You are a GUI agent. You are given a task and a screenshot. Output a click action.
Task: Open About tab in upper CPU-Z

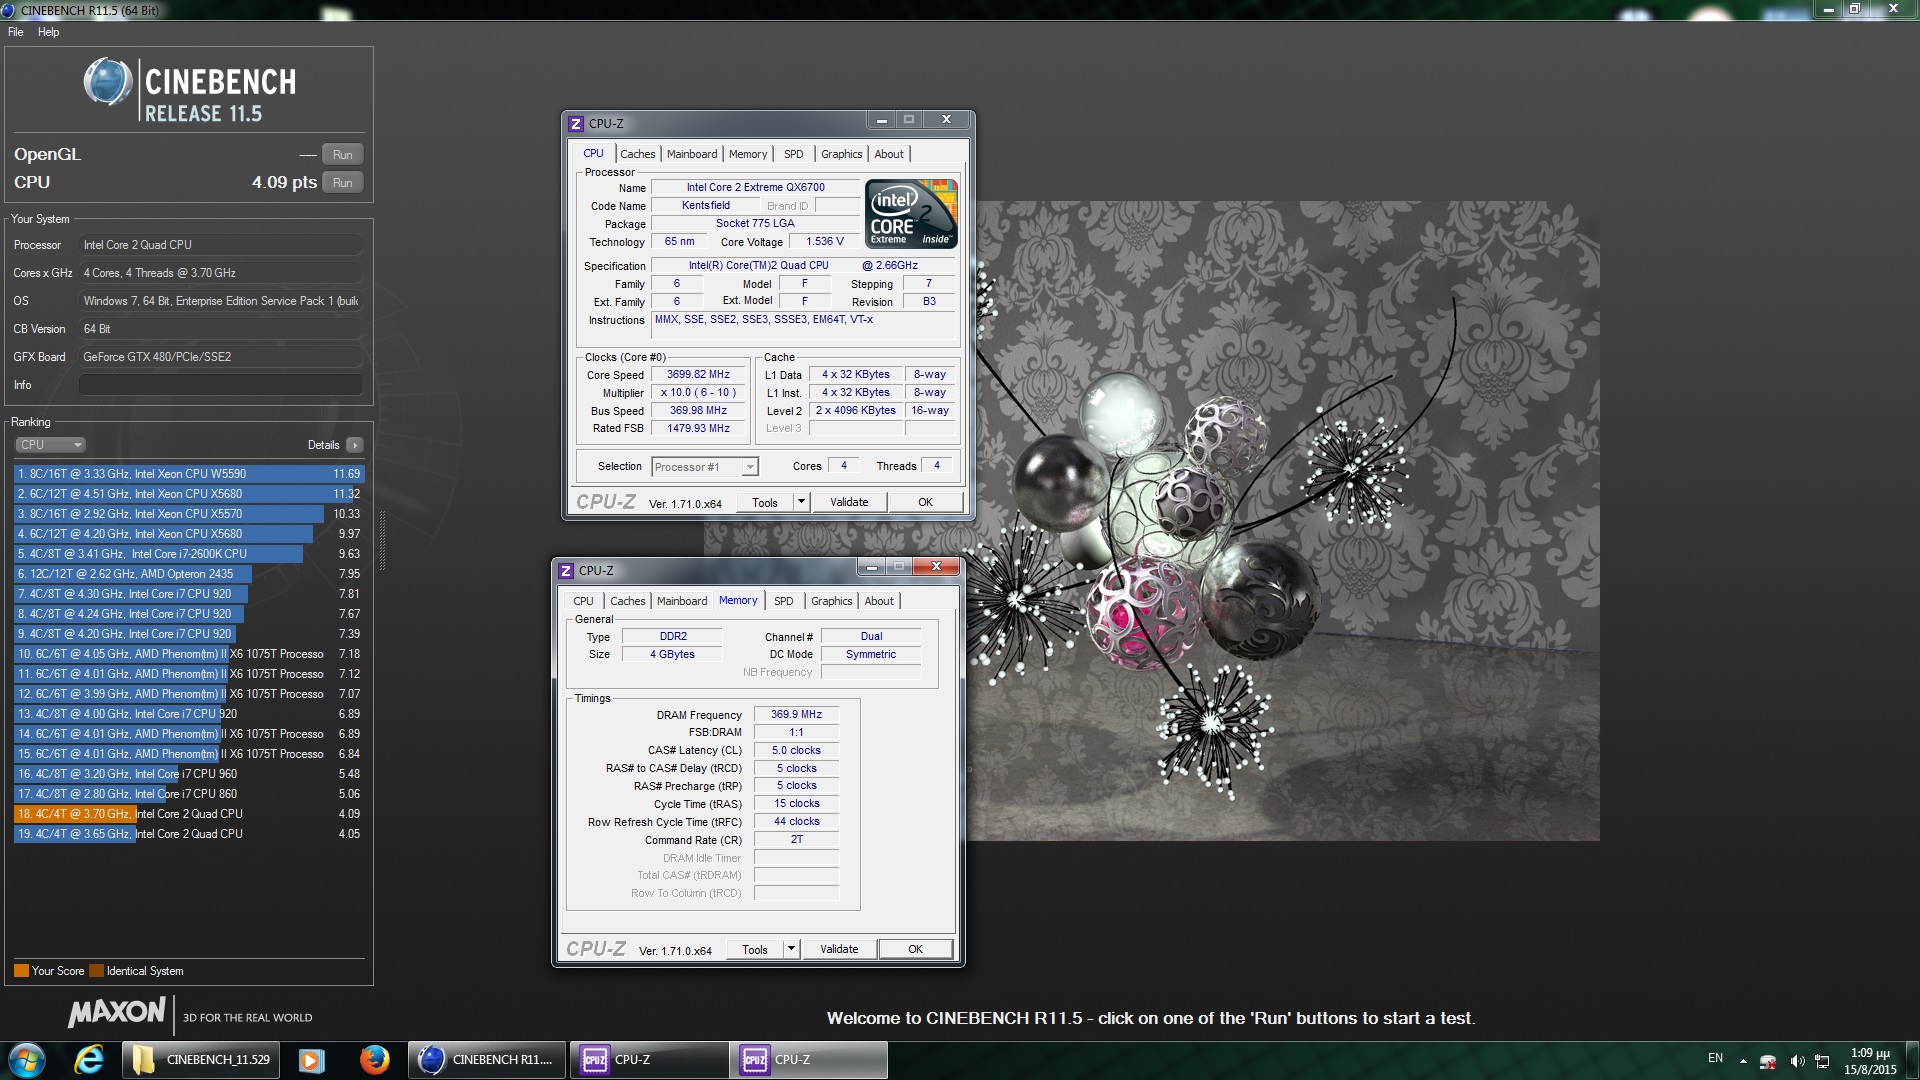point(889,154)
